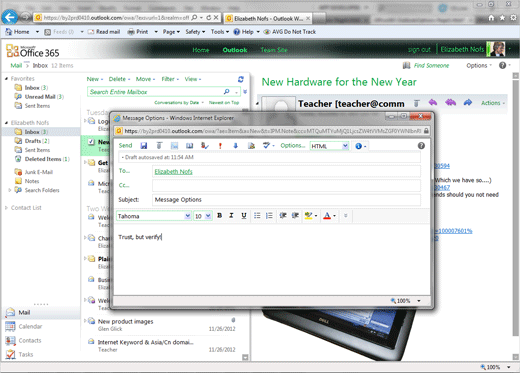Viewport: 520px width, 373px height.
Task: Click the Check Names icon
Action: [x=205, y=146]
